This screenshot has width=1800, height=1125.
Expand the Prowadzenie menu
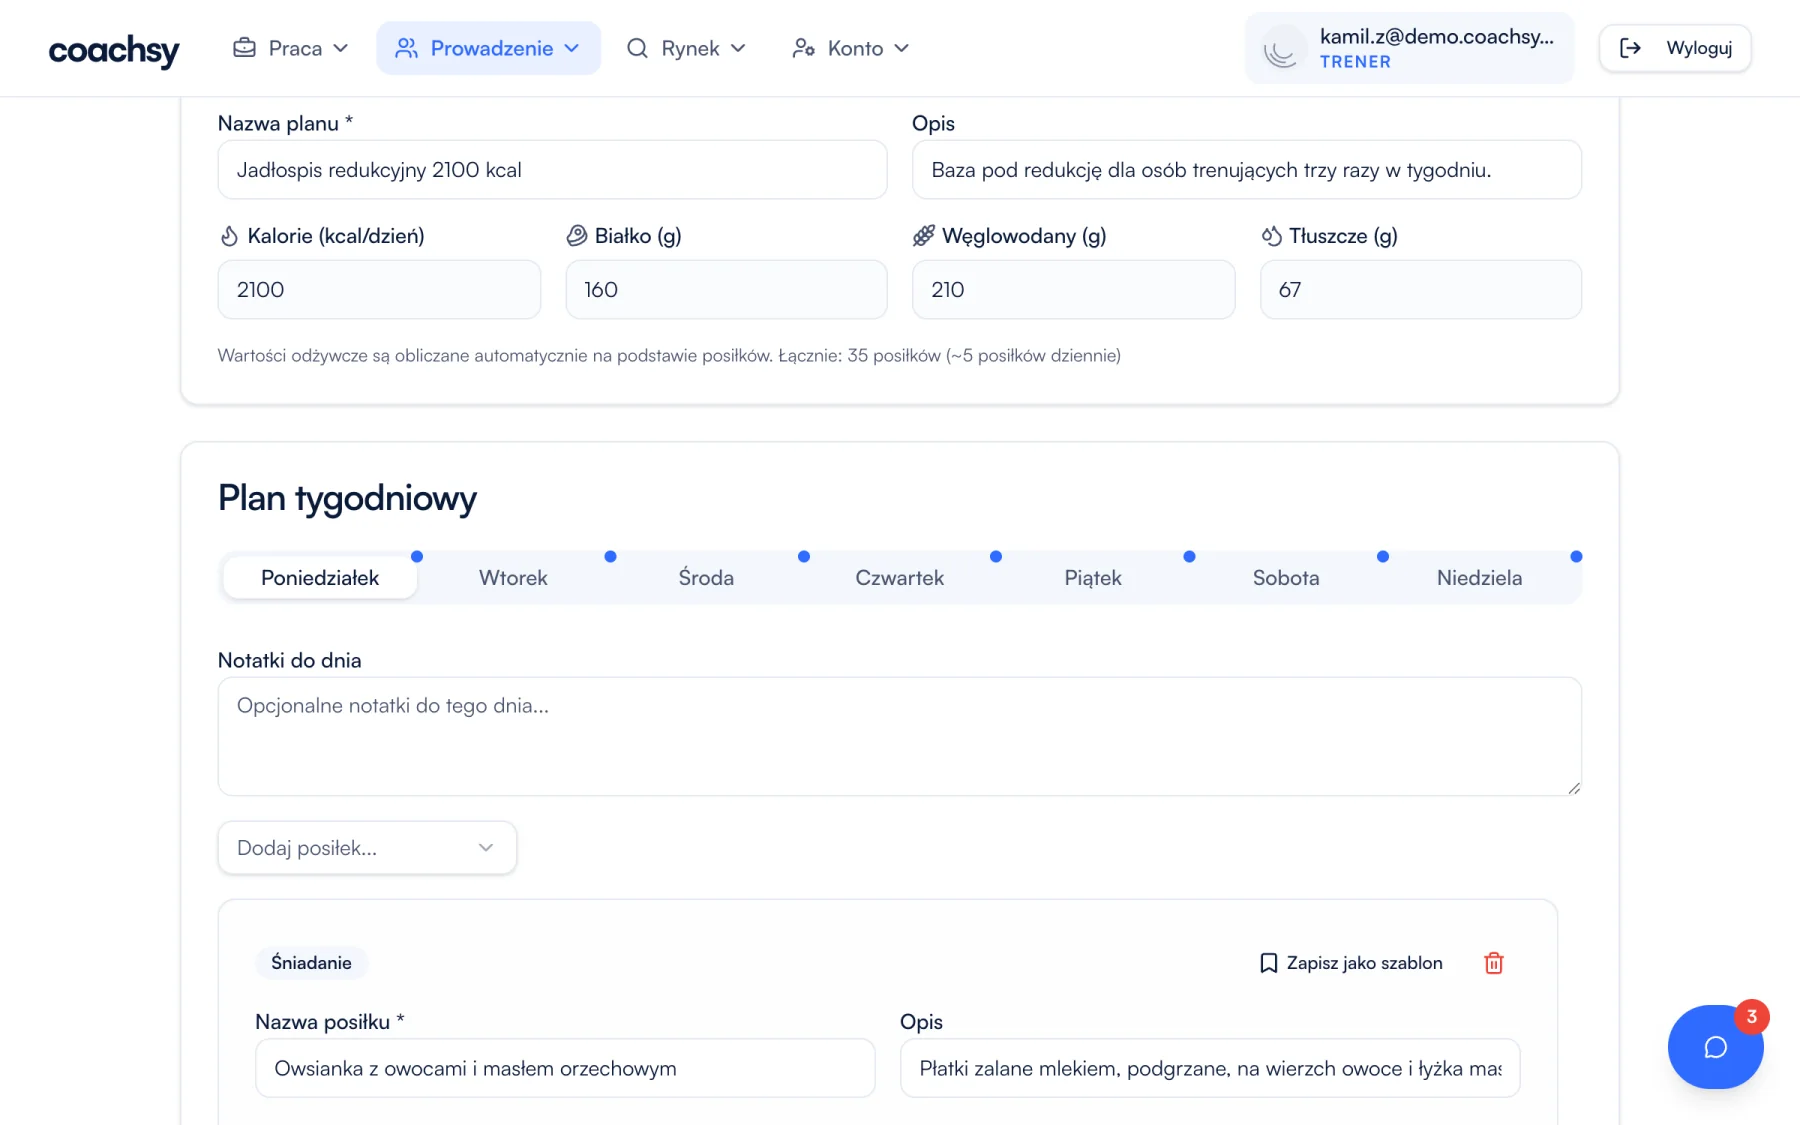point(489,48)
